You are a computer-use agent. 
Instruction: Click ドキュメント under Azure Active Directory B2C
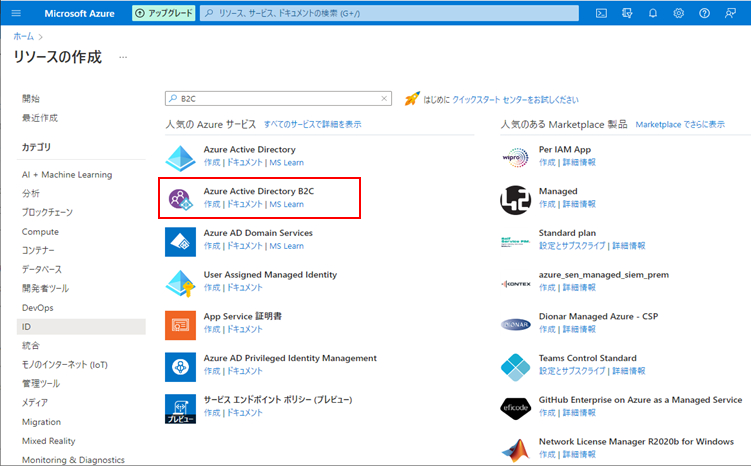coord(244,204)
